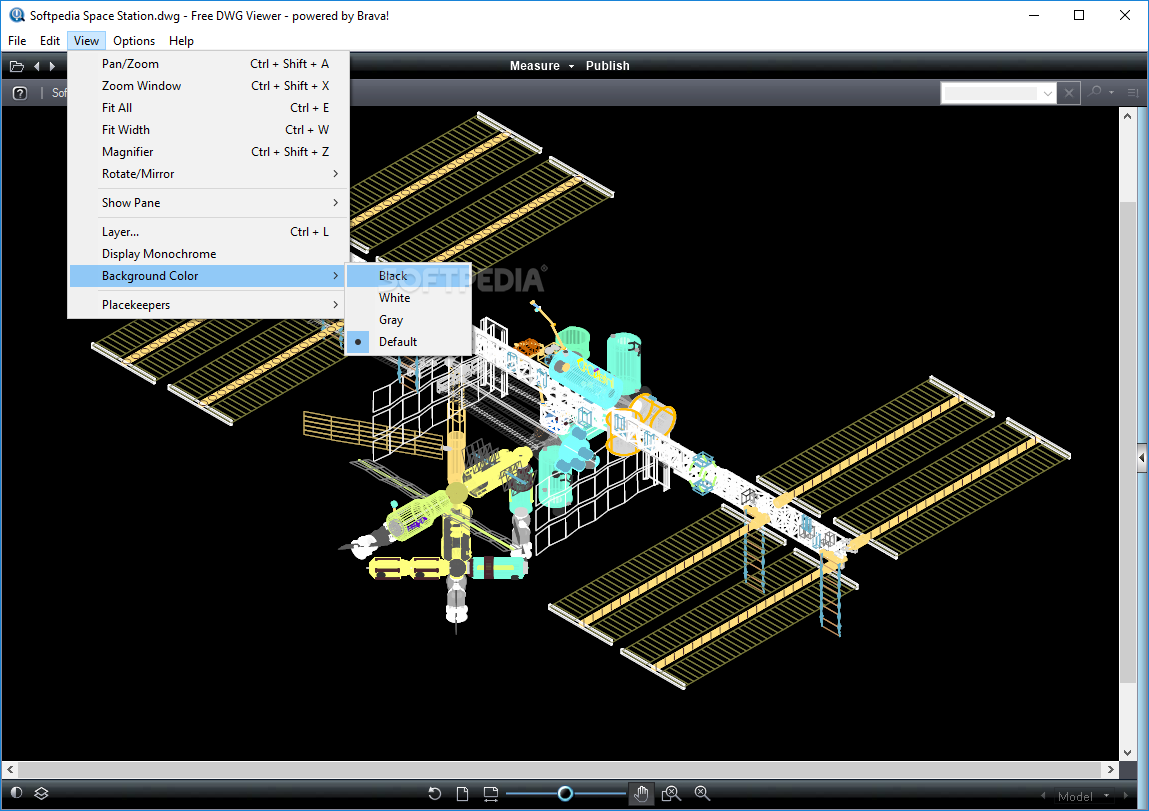Choose White background color

[409, 298]
